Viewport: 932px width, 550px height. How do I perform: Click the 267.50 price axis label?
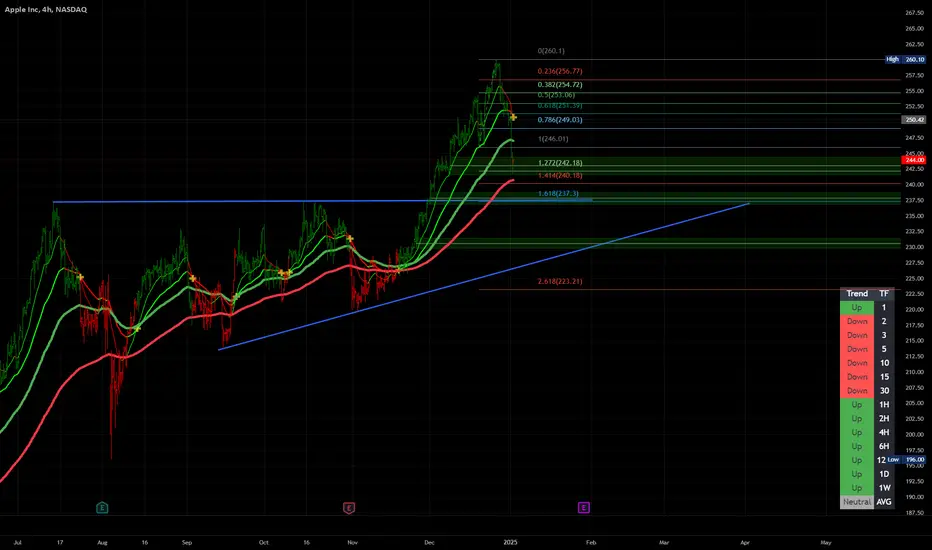pos(914,12)
